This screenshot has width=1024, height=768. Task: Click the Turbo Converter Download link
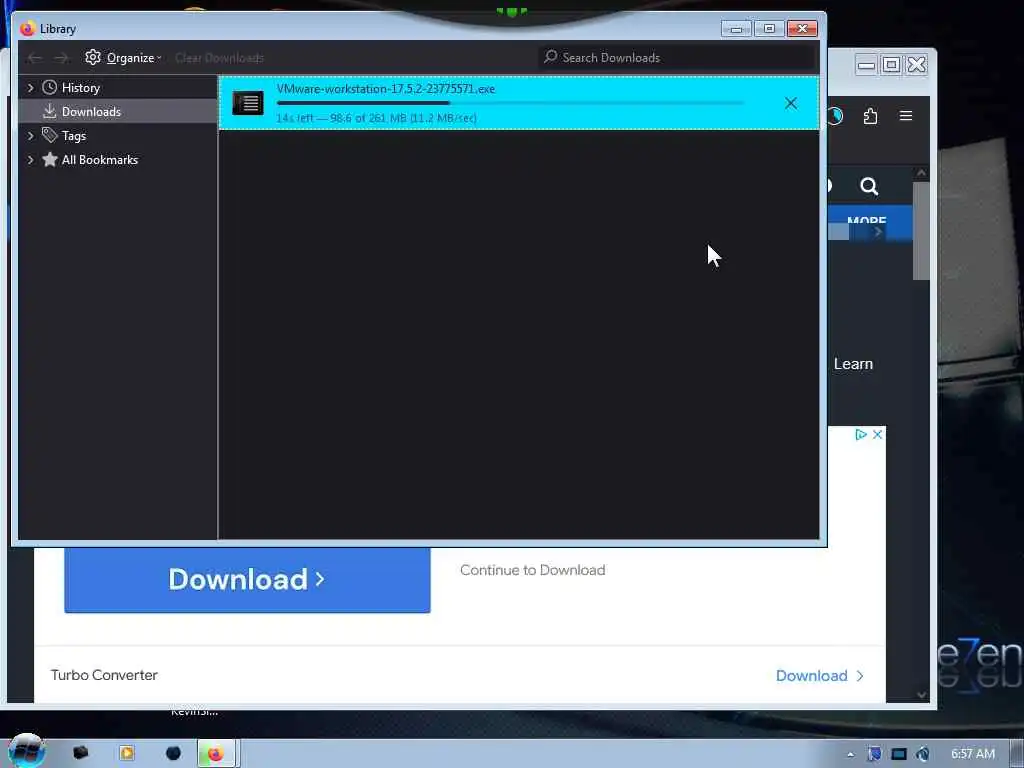[x=820, y=676]
